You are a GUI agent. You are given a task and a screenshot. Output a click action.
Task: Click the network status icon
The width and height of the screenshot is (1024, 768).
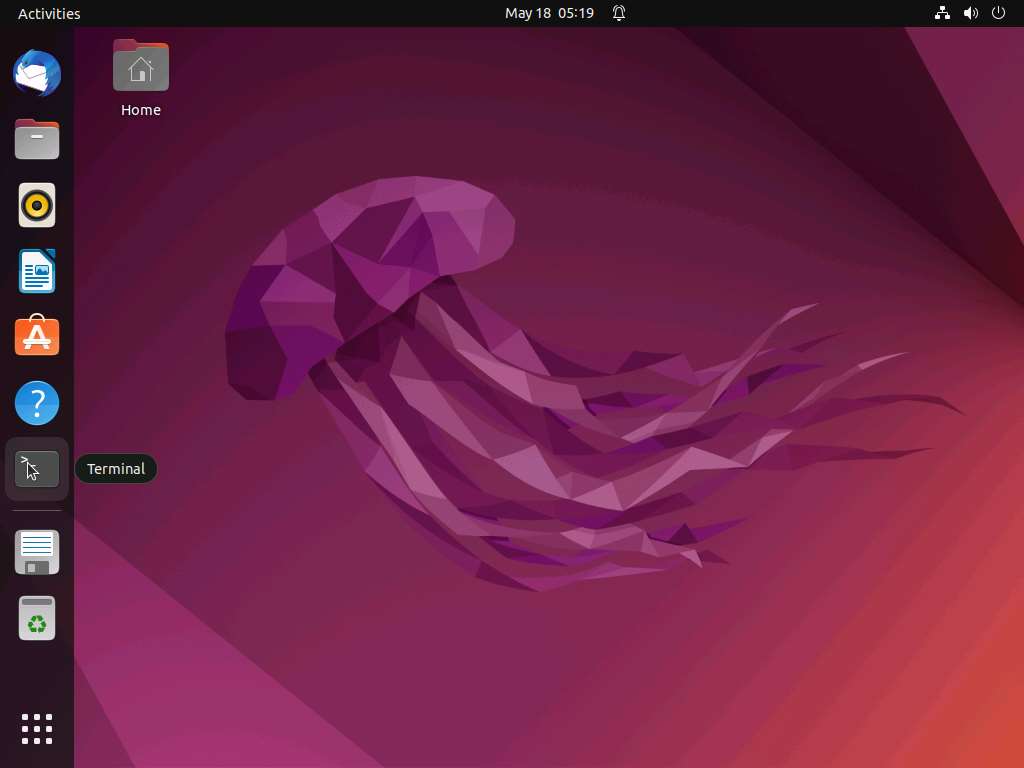pos(941,14)
